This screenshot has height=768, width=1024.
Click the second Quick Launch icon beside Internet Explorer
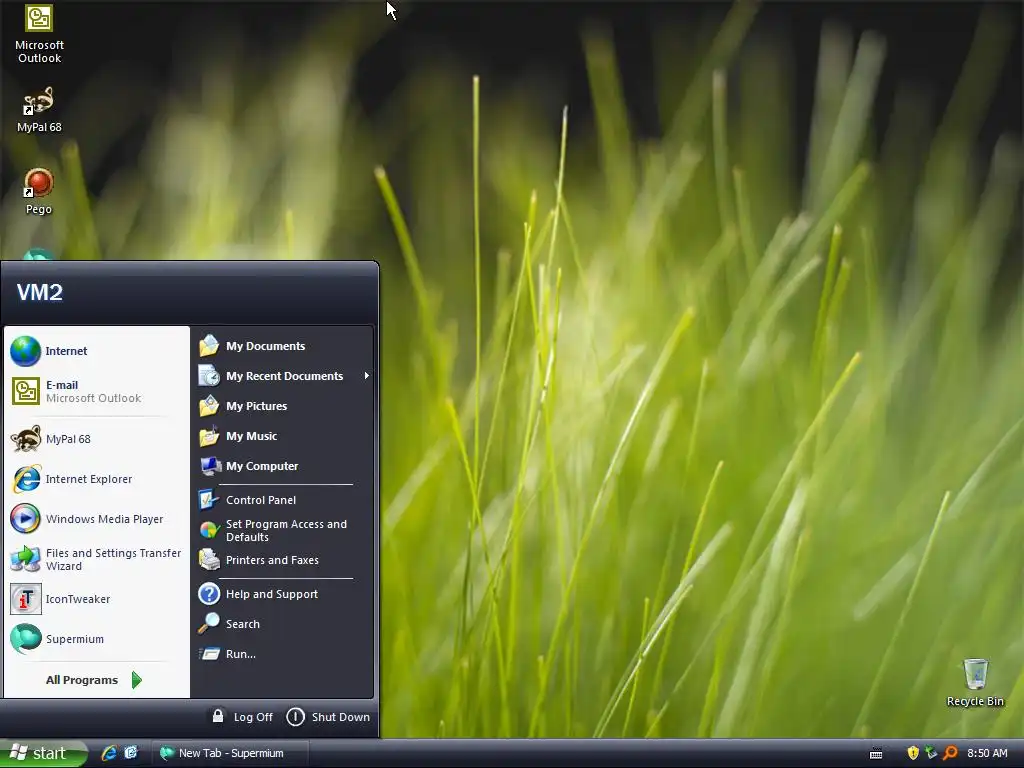pos(131,753)
